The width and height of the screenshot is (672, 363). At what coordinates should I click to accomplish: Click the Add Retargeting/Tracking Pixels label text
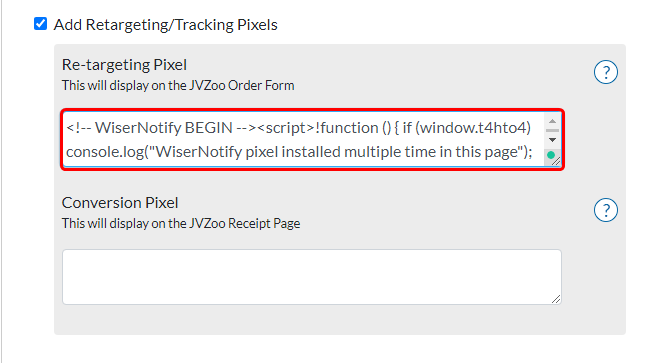(x=165, y=25)
